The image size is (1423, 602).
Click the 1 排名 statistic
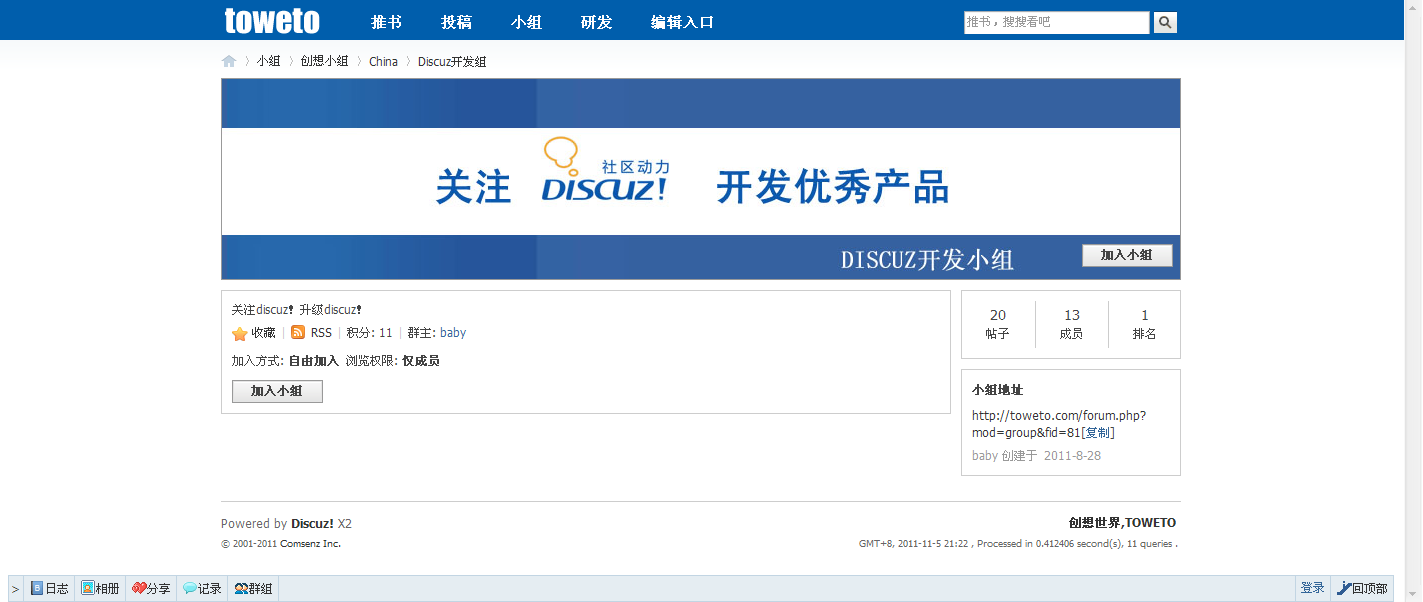1145,324
